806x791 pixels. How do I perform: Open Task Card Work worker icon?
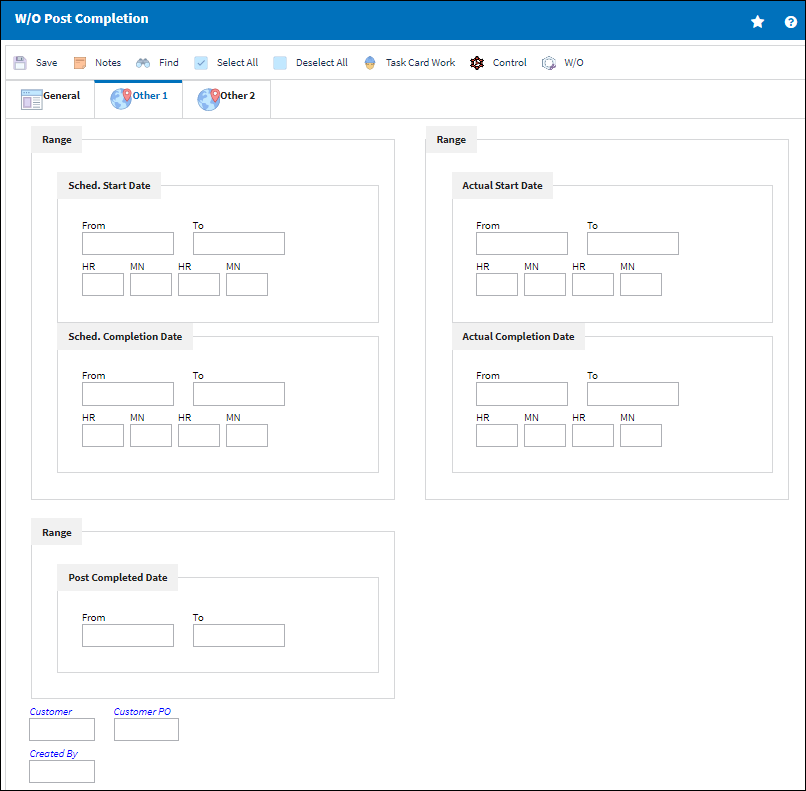pos(370,63)
